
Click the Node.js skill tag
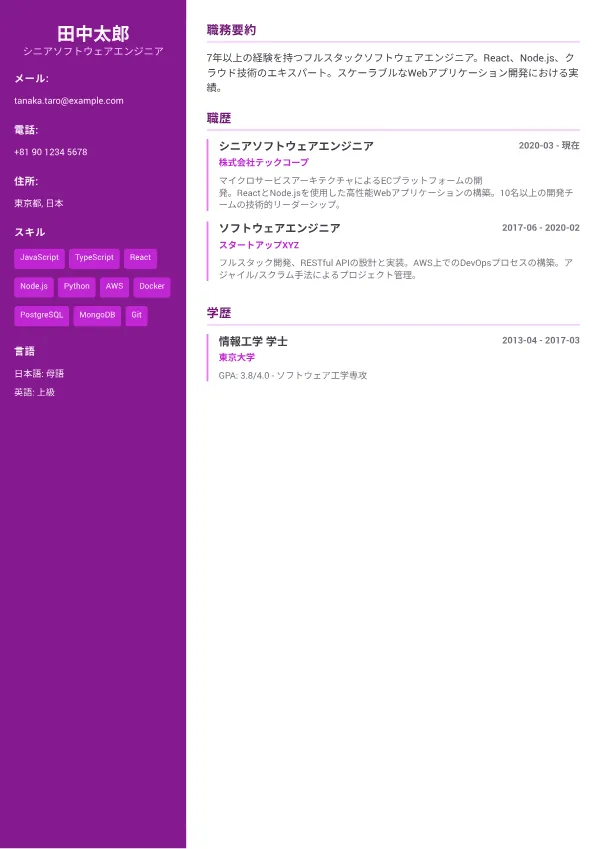(34, 286)
